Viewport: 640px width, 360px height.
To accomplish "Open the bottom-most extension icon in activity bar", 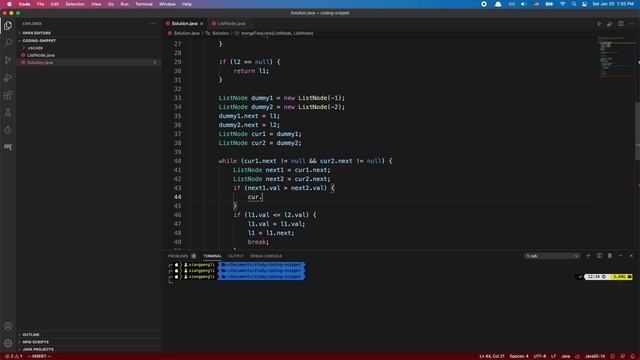I will pos(8,147).
